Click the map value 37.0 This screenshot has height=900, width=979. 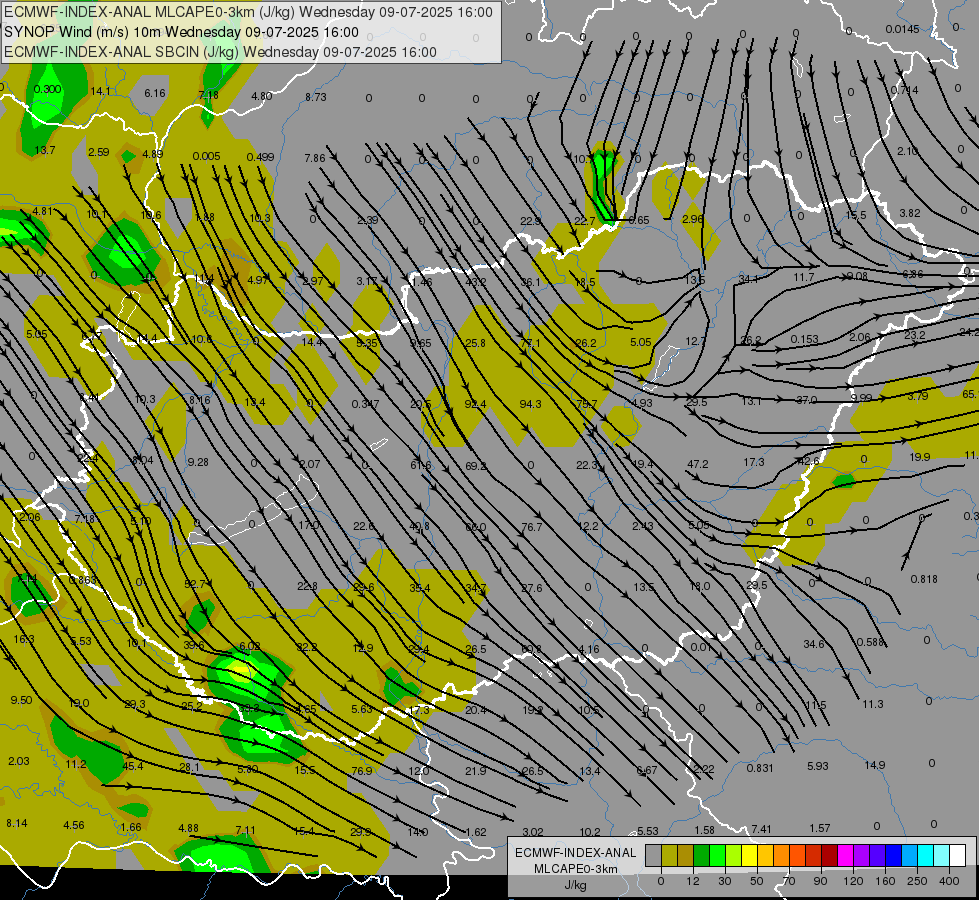pyautogui.click(x=806, y=400)
